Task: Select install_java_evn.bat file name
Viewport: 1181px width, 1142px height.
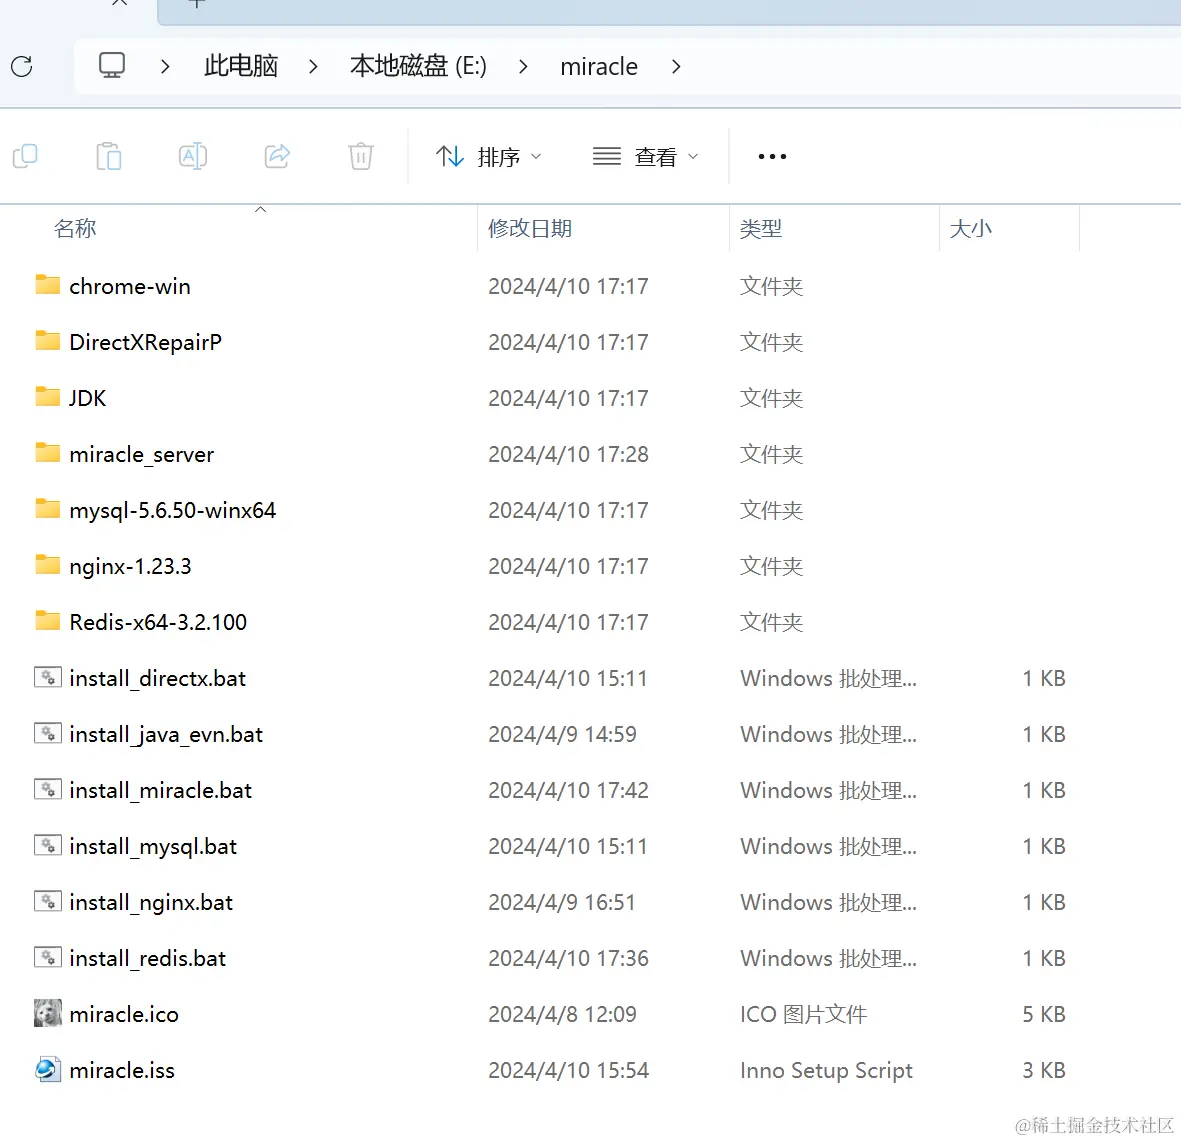Action: (x=166, y=734)
